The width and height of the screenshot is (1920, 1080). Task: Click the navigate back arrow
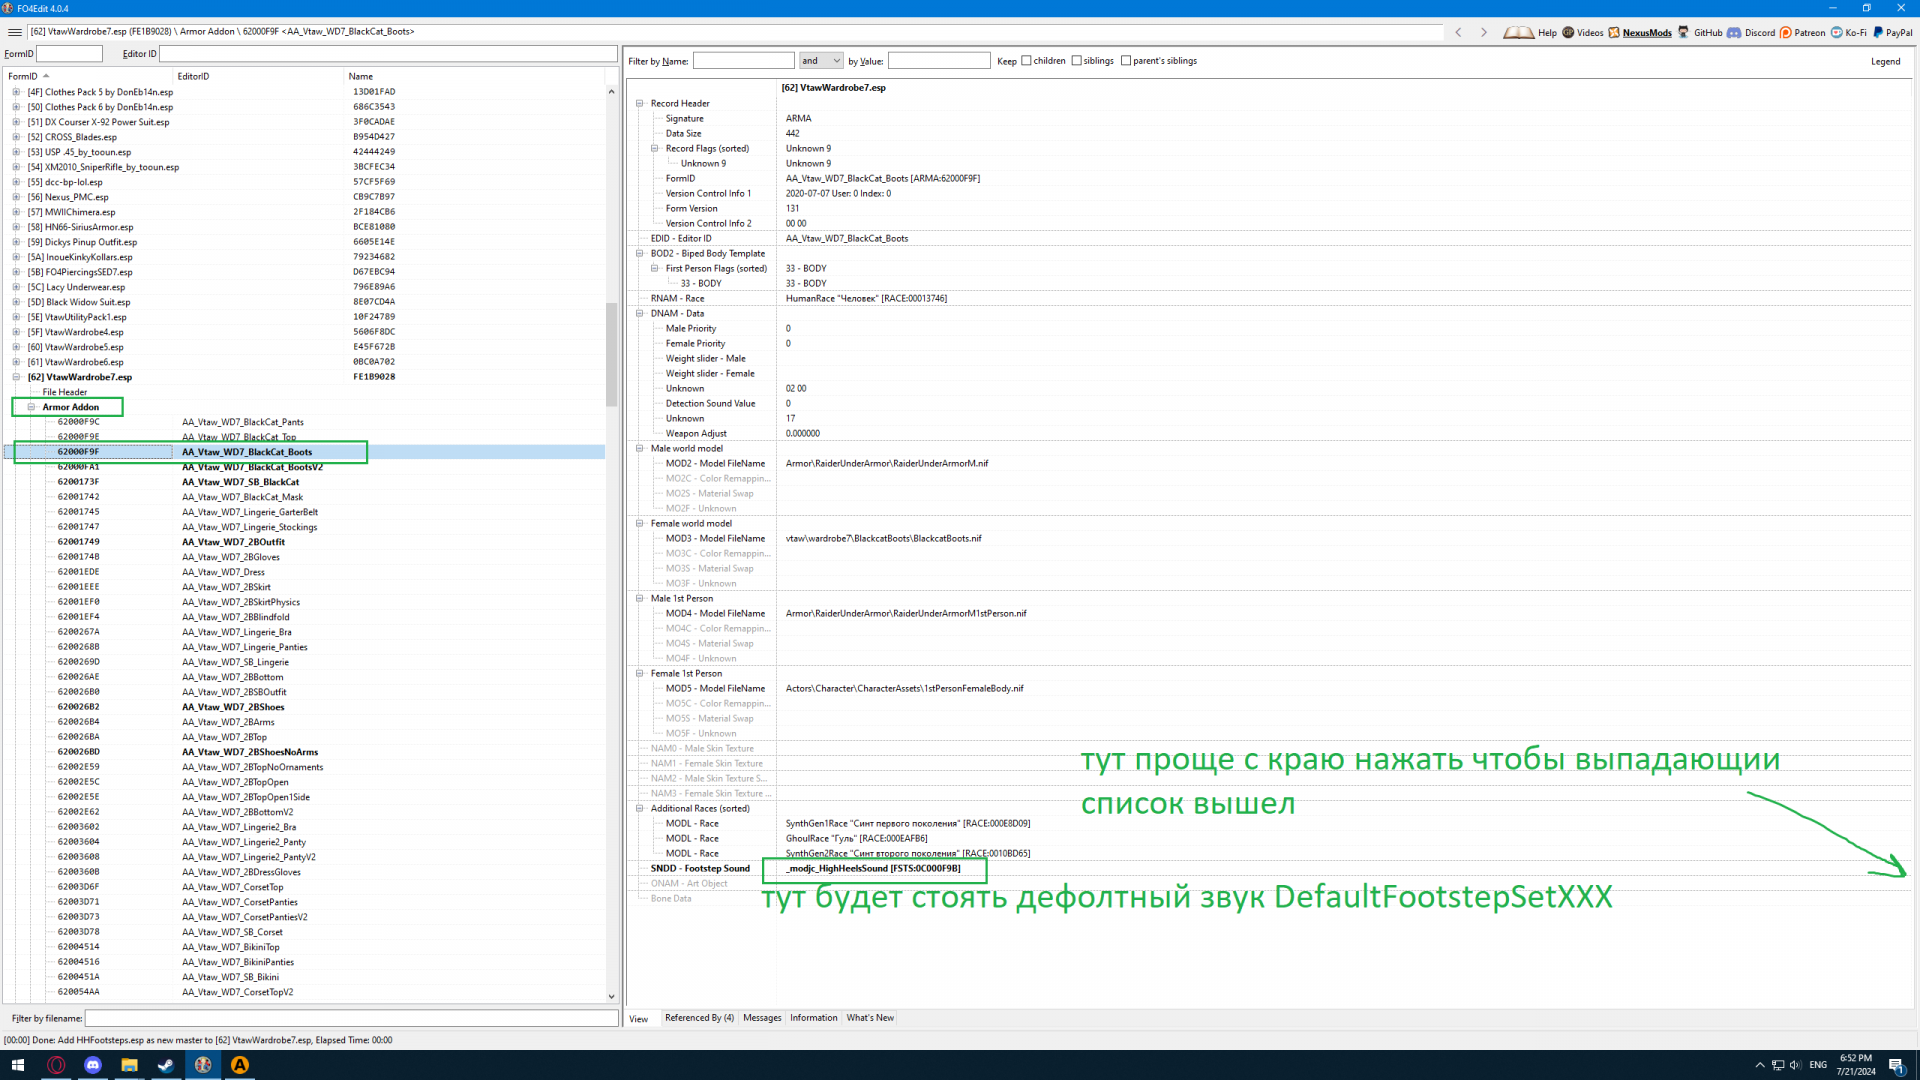point(1458,32)
